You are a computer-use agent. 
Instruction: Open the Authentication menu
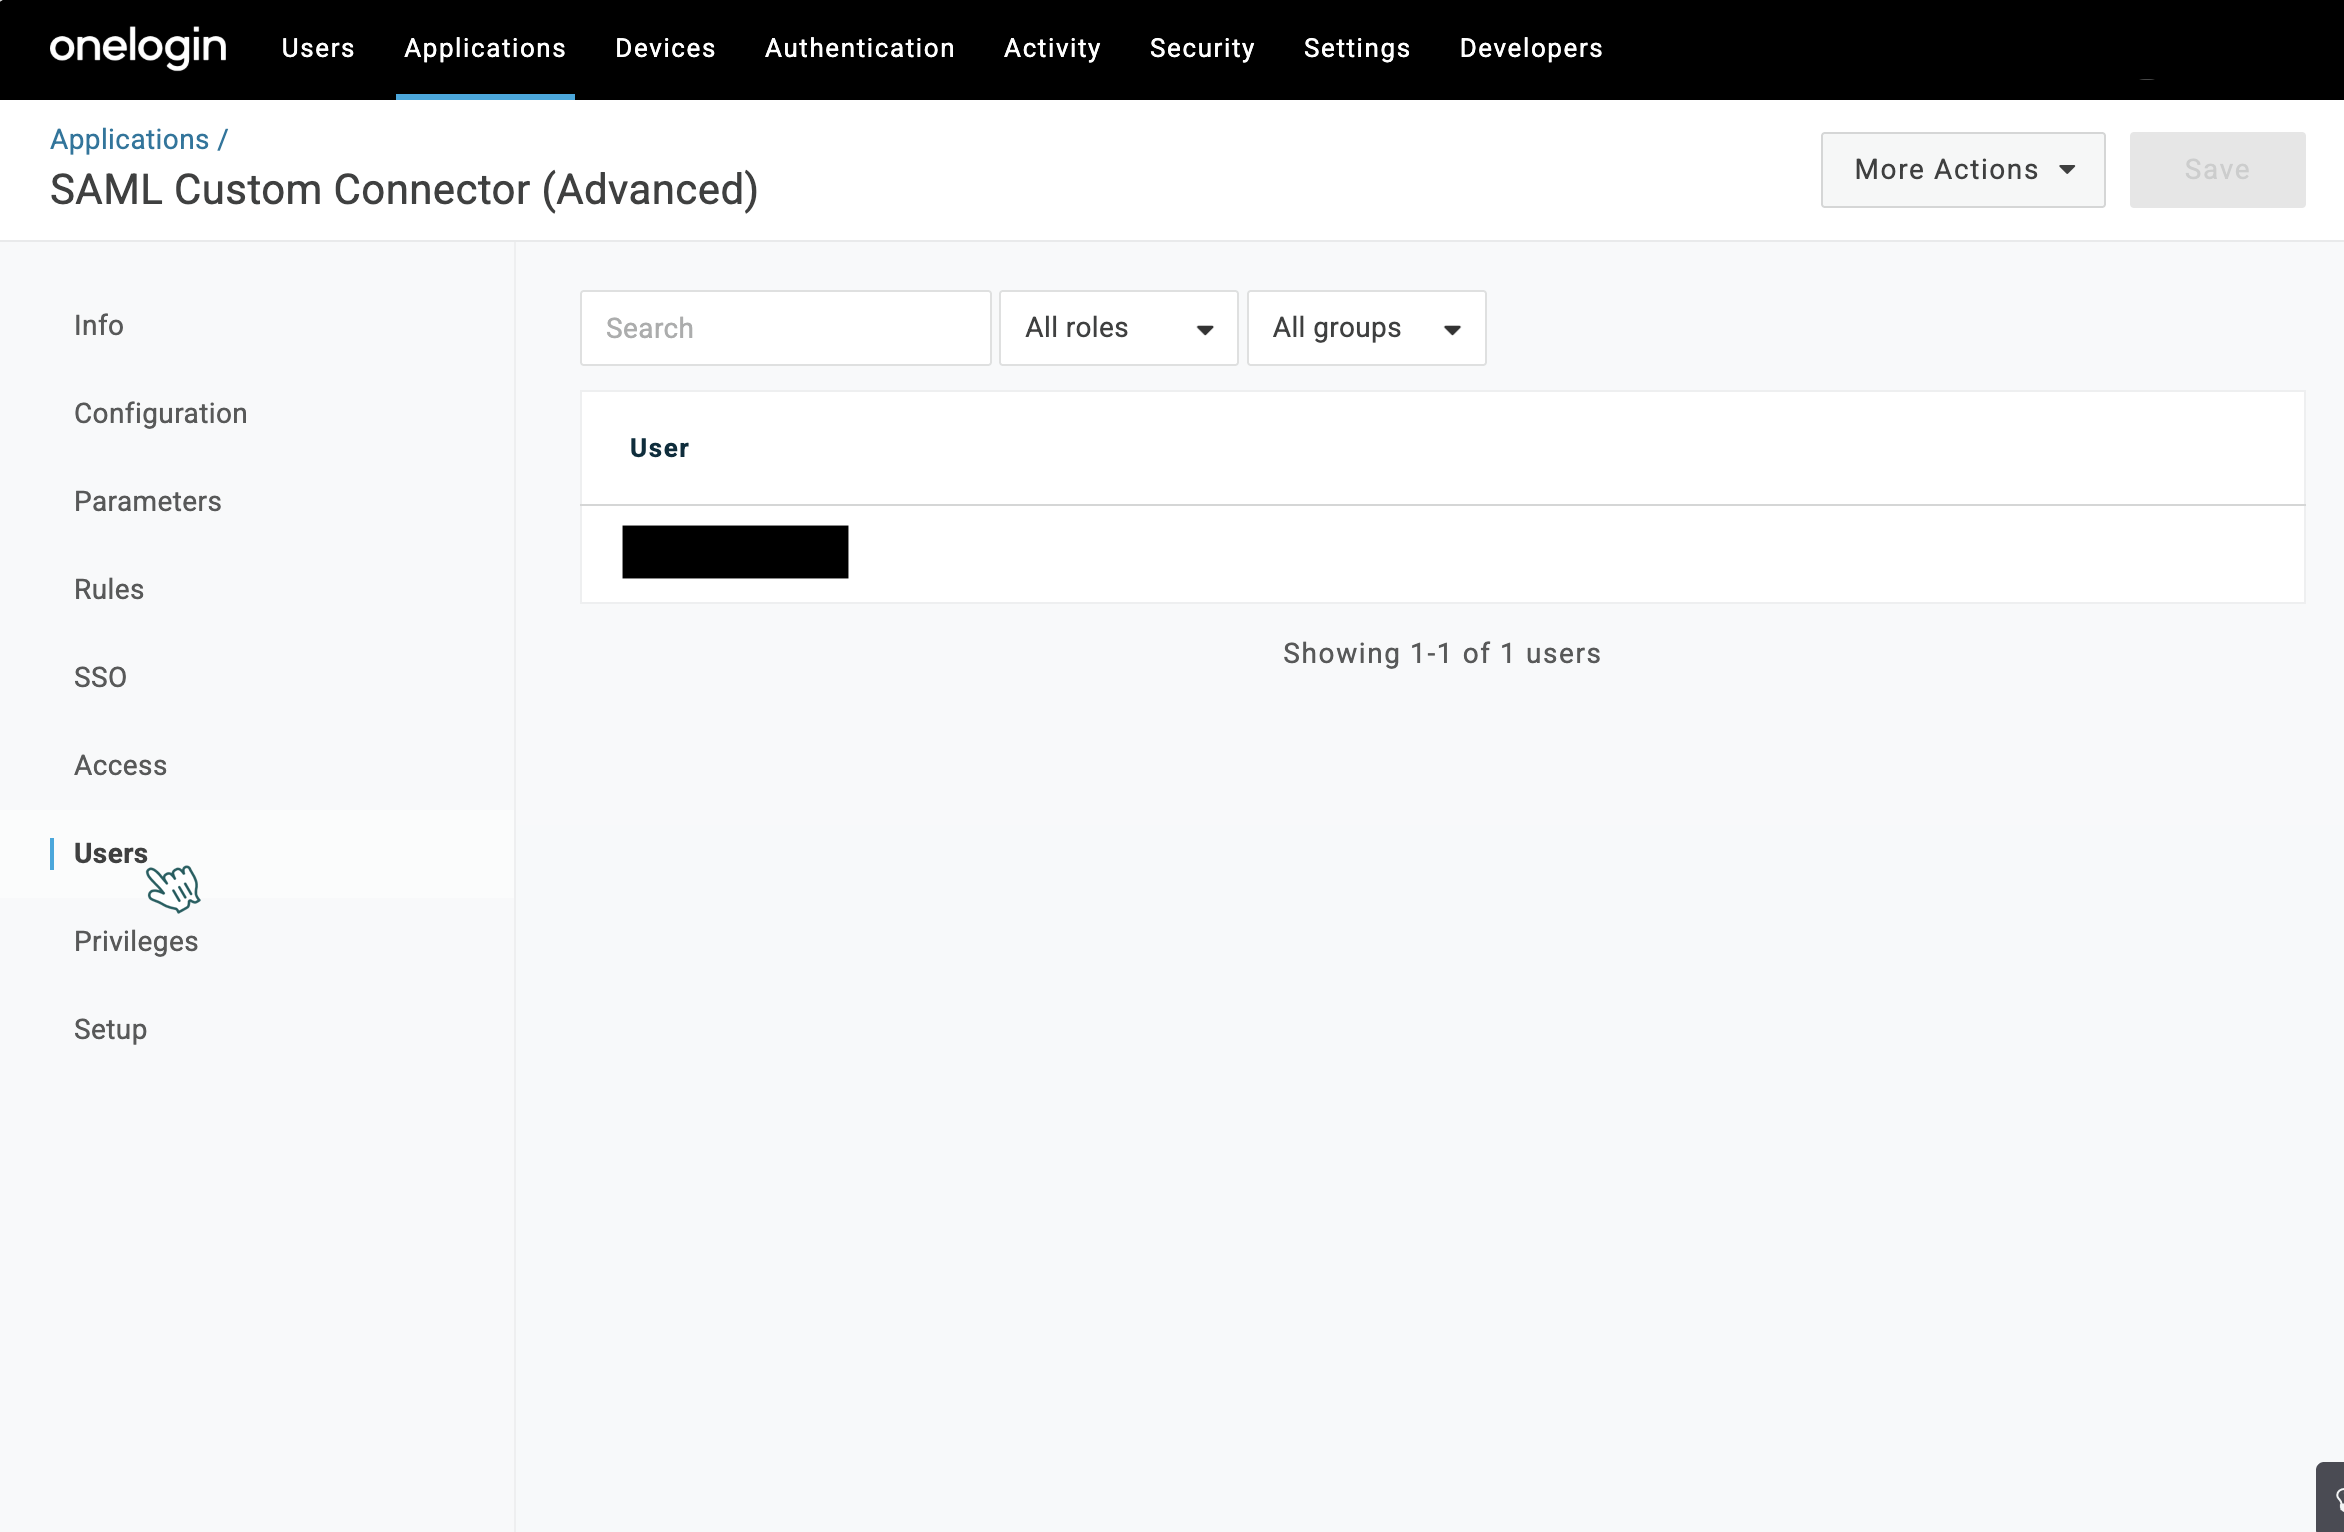pyautogui.click(x=860, y=48)
